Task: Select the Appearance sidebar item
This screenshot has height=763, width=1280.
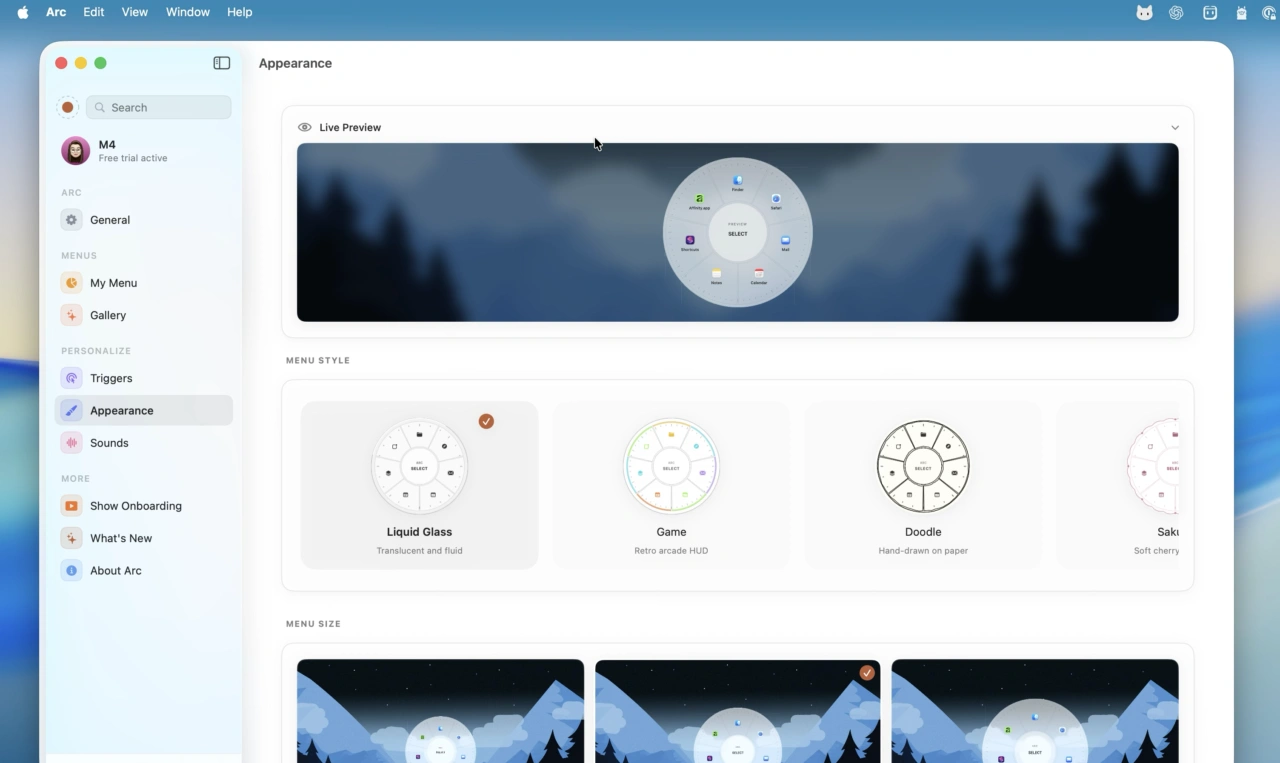Action: pos(144,410)
